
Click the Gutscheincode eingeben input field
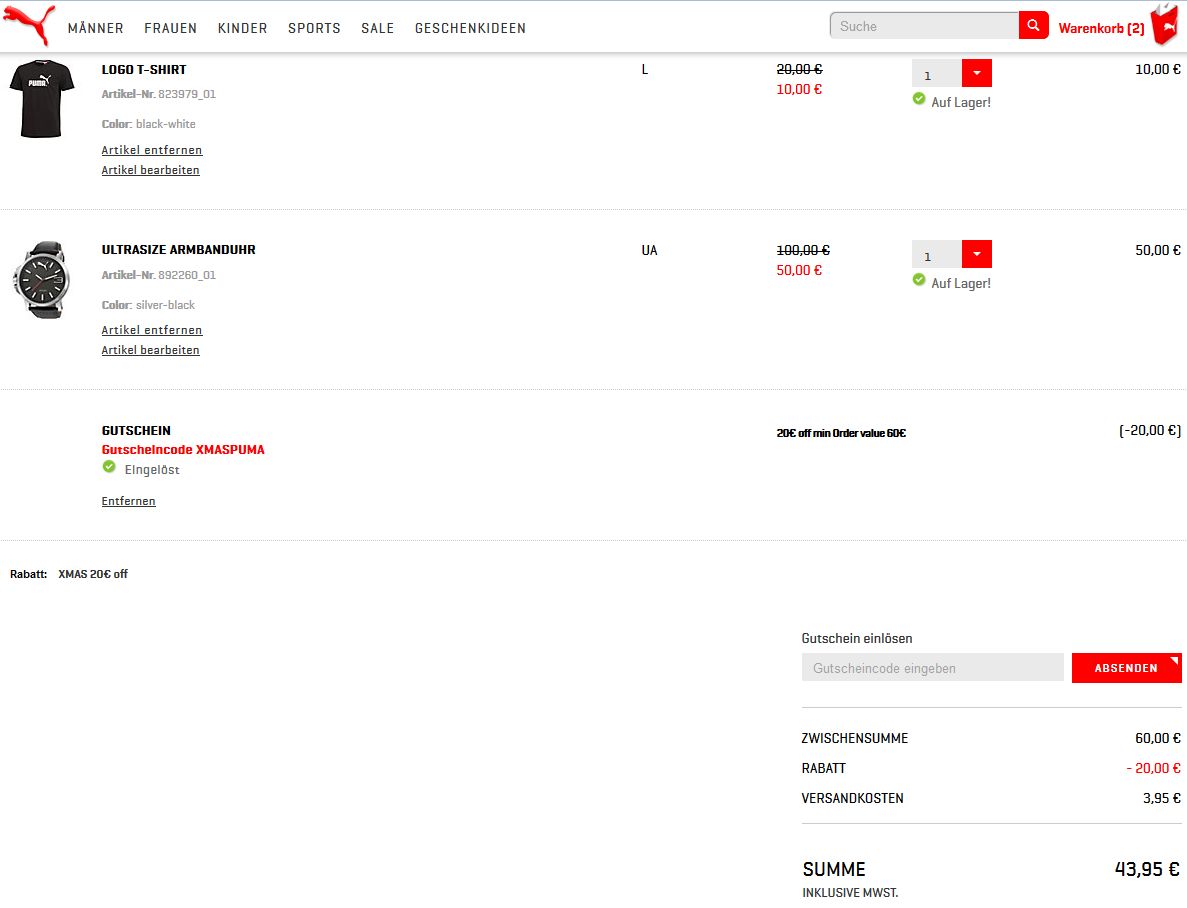click(933, 668)
